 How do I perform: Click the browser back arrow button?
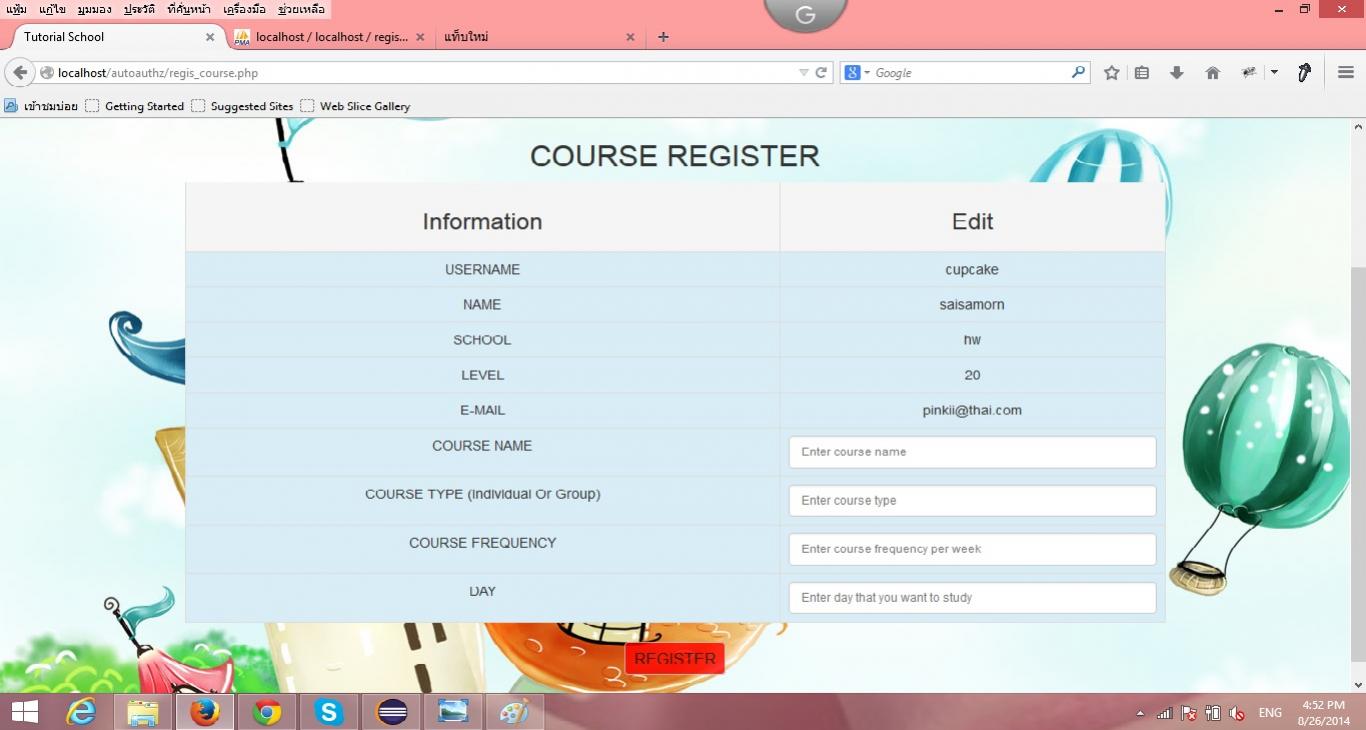pos(20,73)
